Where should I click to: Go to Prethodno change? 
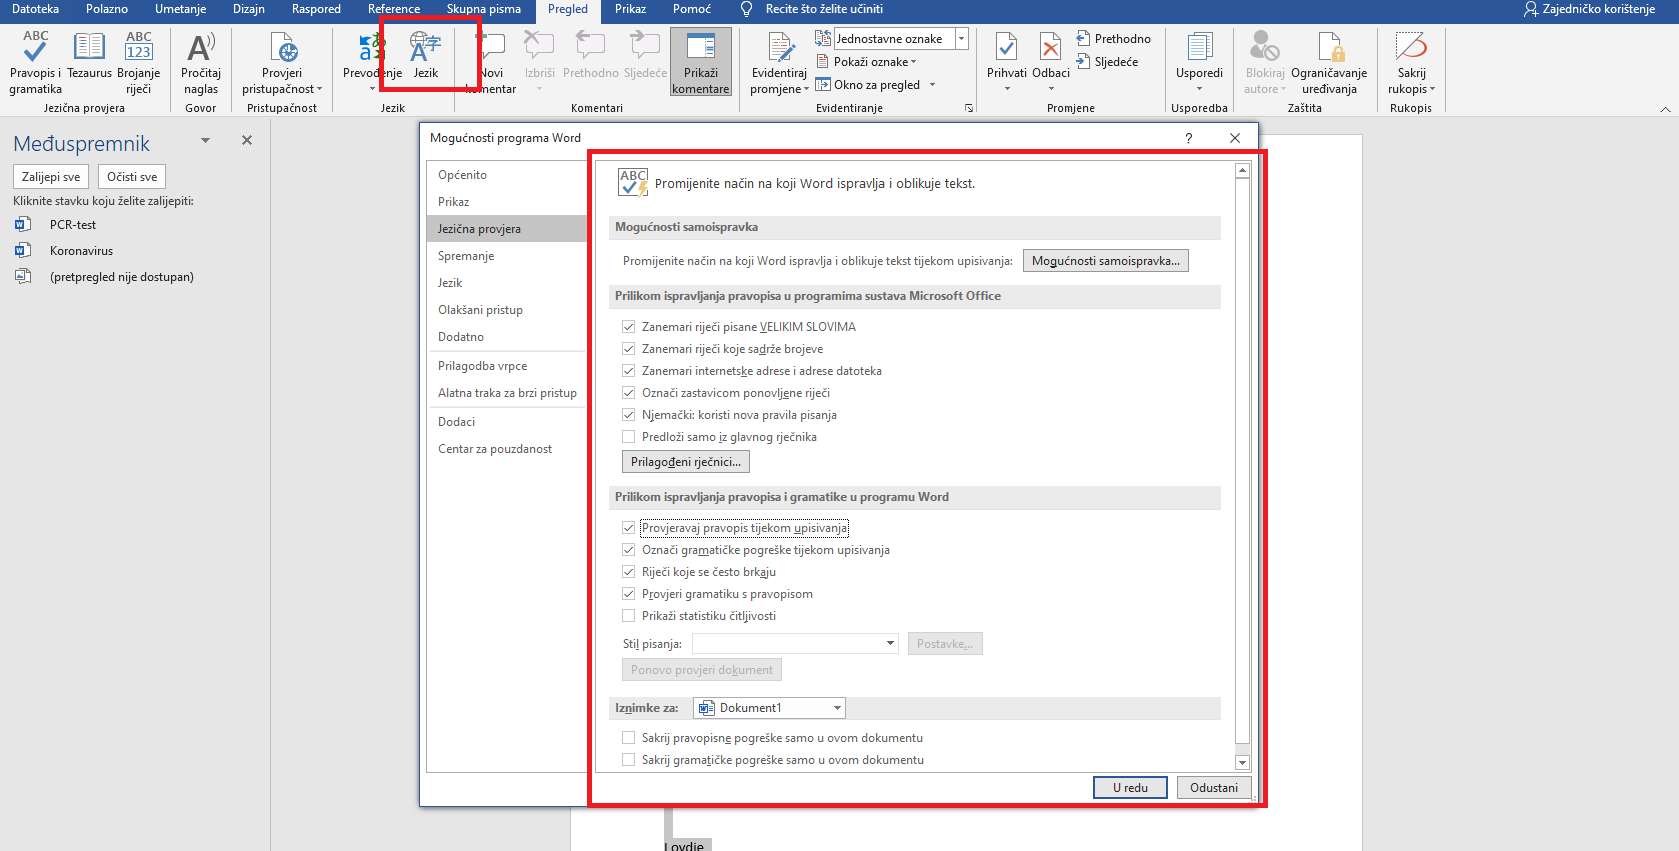tap(1113, 39)
